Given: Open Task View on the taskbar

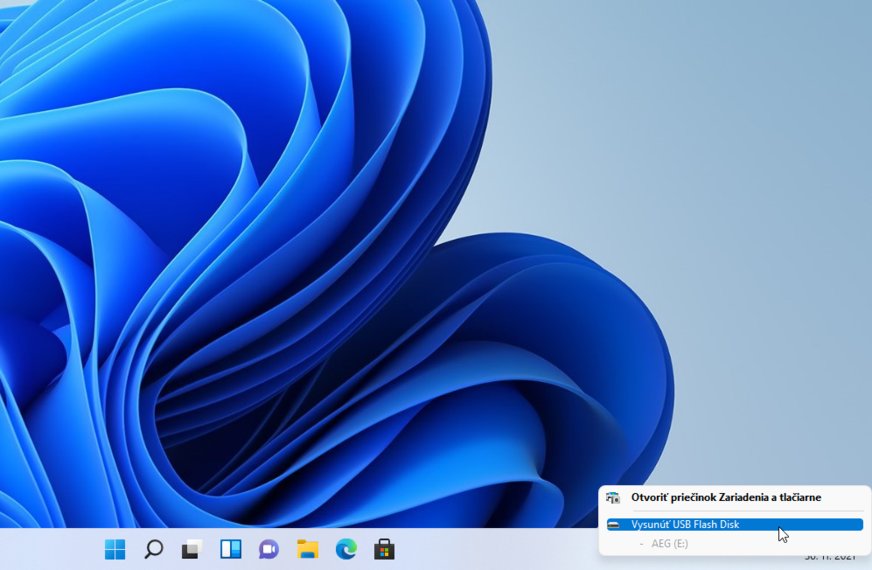Looking at the screenshot, I should [192, 549].
